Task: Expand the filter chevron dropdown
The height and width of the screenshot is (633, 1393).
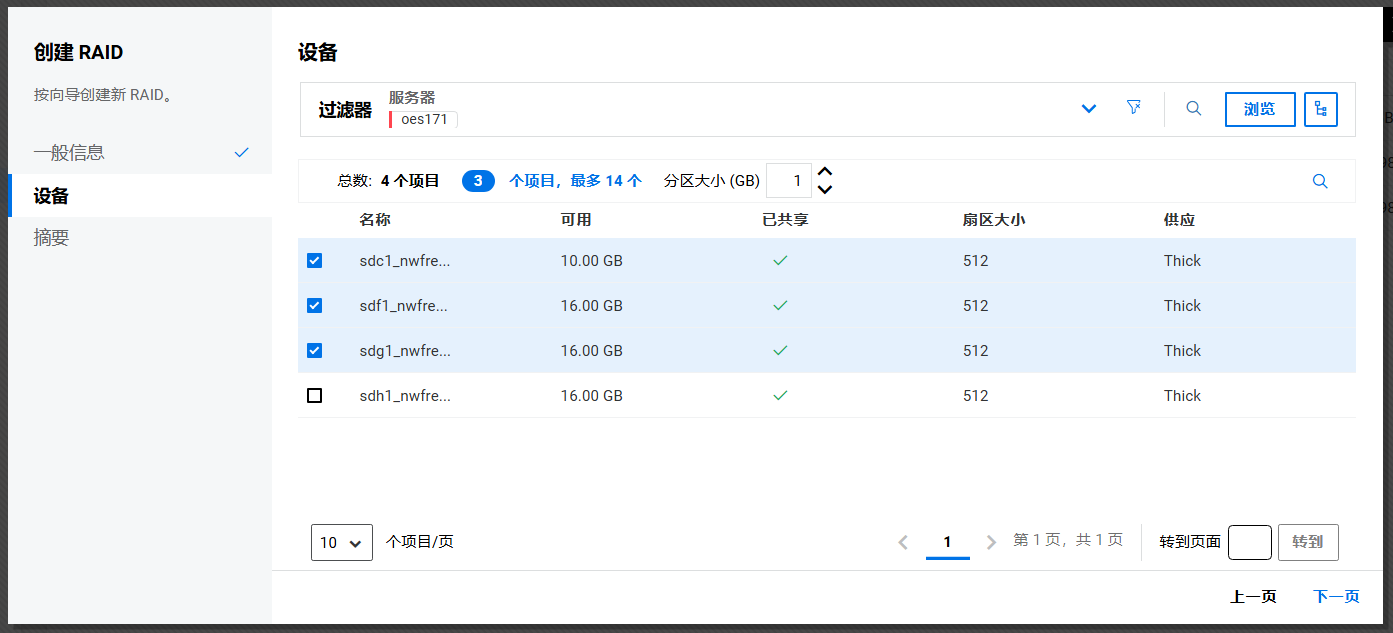Action: coord(1089,109)
